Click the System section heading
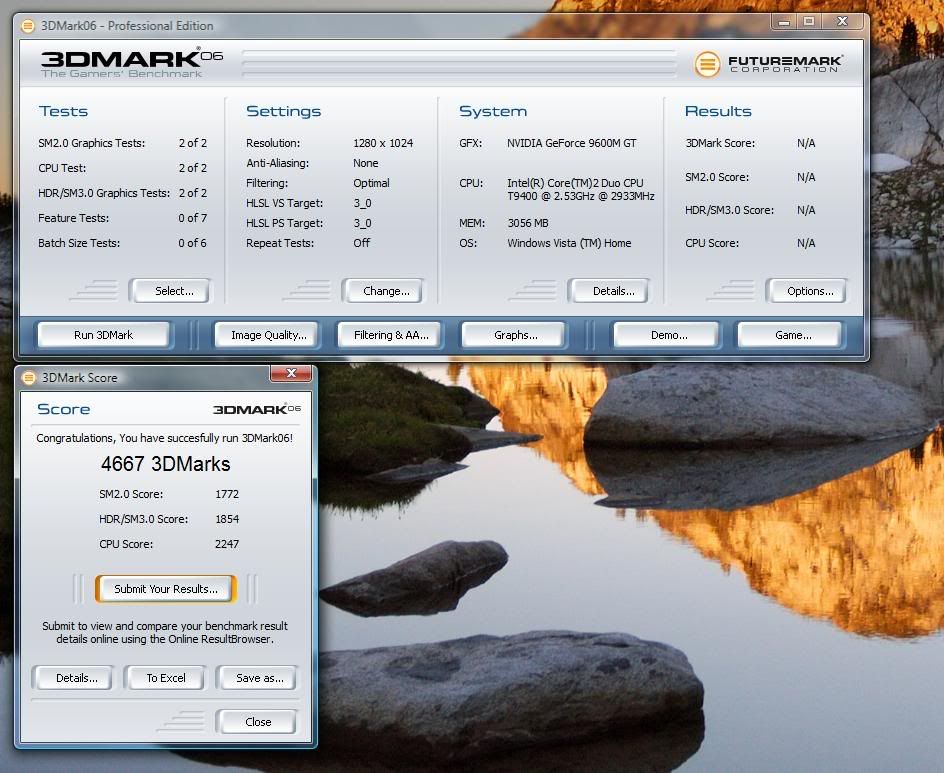The width and height of the screenshot is (944, 773). click(x=493, y=111)
